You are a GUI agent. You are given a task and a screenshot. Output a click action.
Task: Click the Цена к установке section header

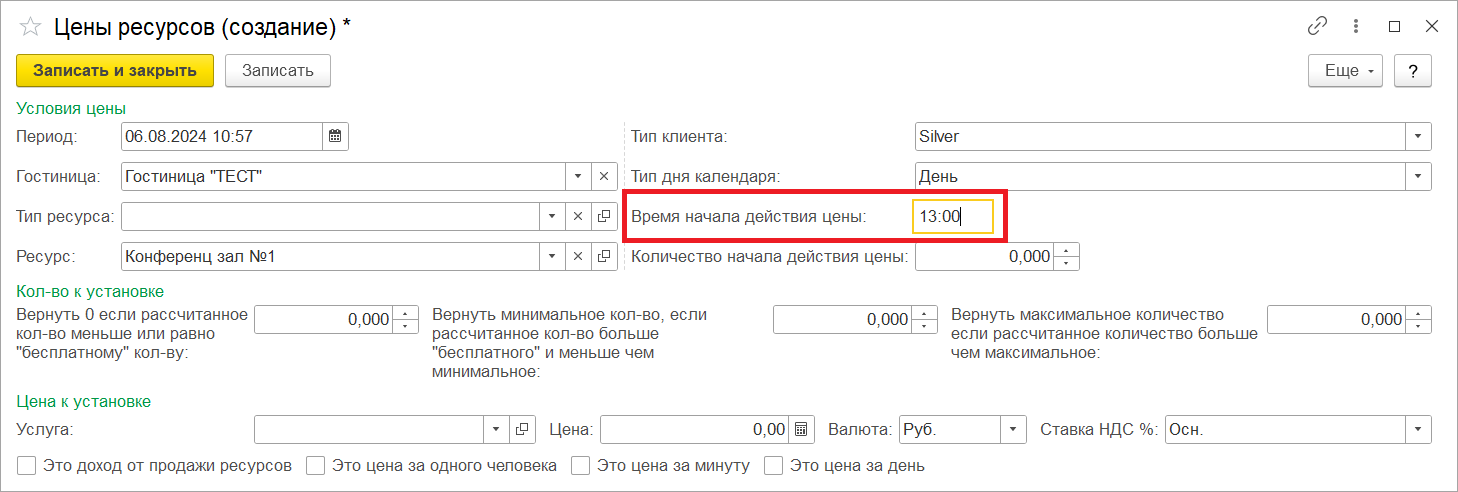pos(84,401)
